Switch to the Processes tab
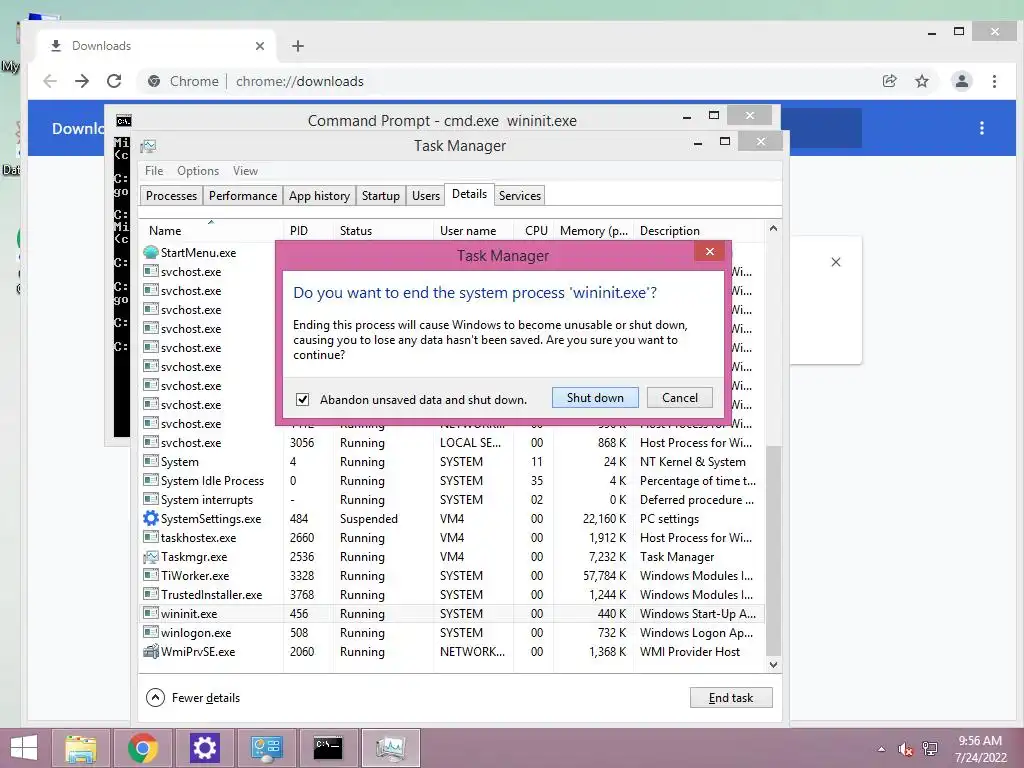The height and width of the screenshot is (768, 1024). pyautogui.click(x=171, y=196)
